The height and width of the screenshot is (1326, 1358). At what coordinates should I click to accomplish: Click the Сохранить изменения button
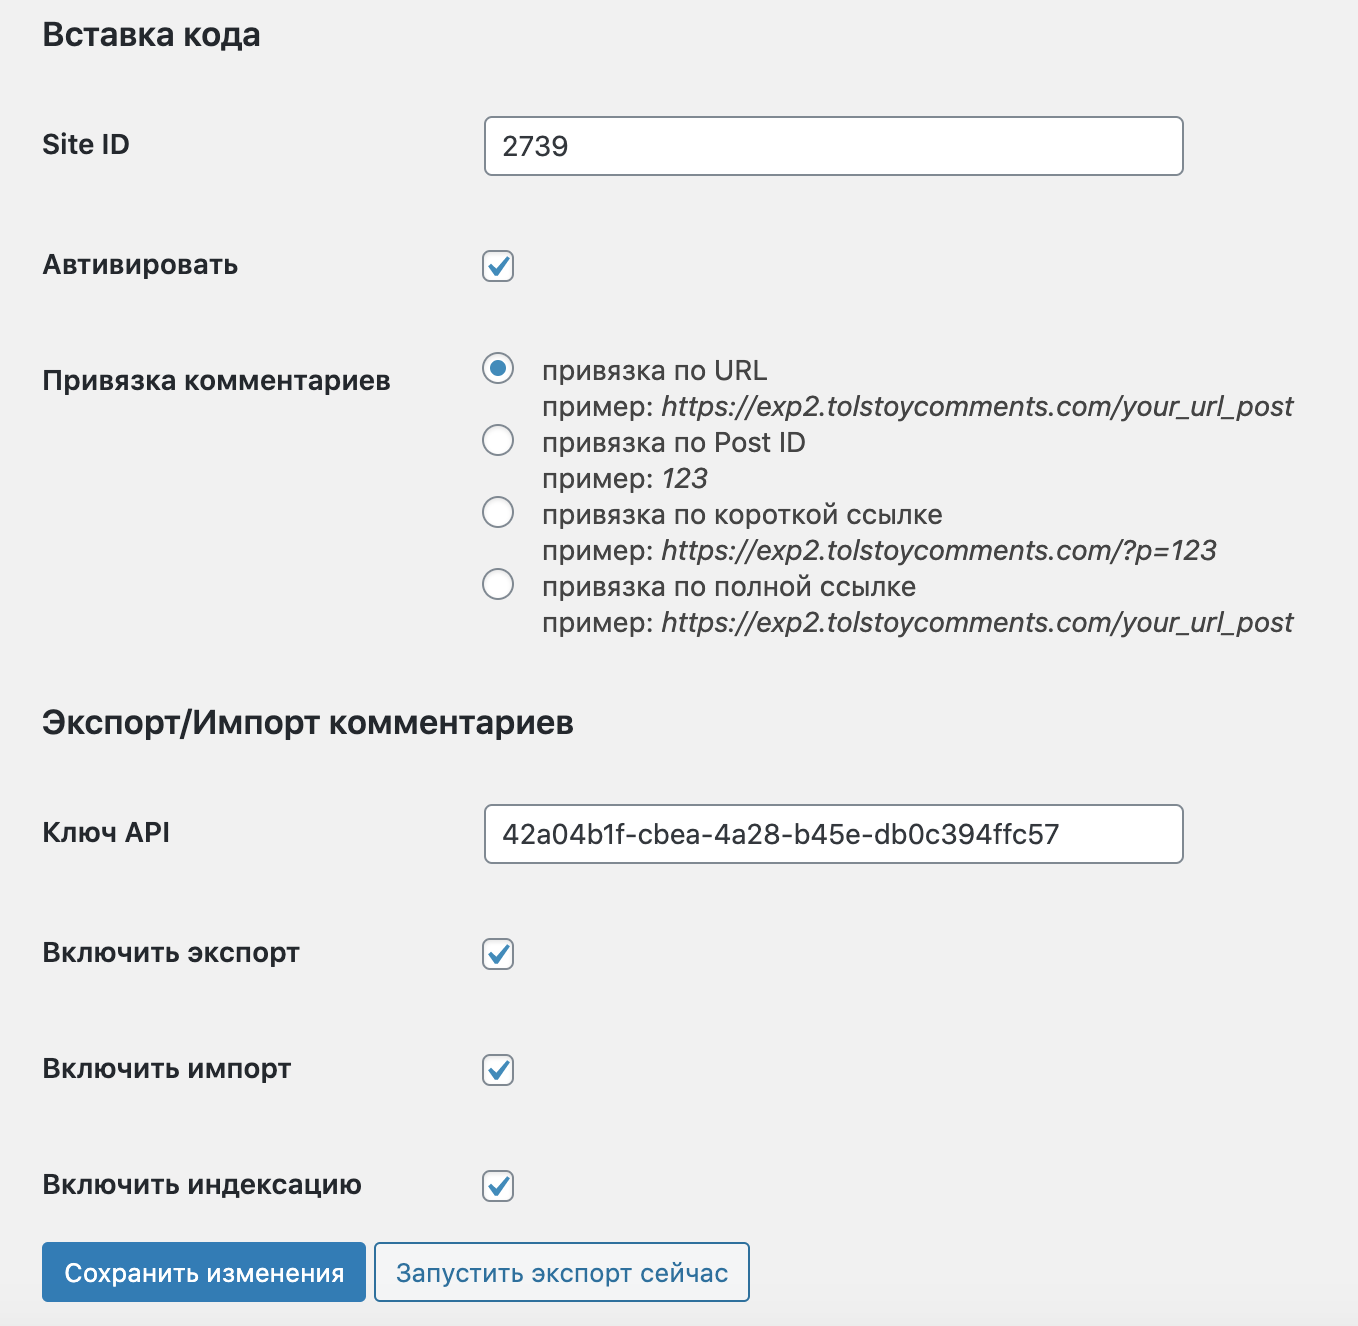(x=204, y=1272)
